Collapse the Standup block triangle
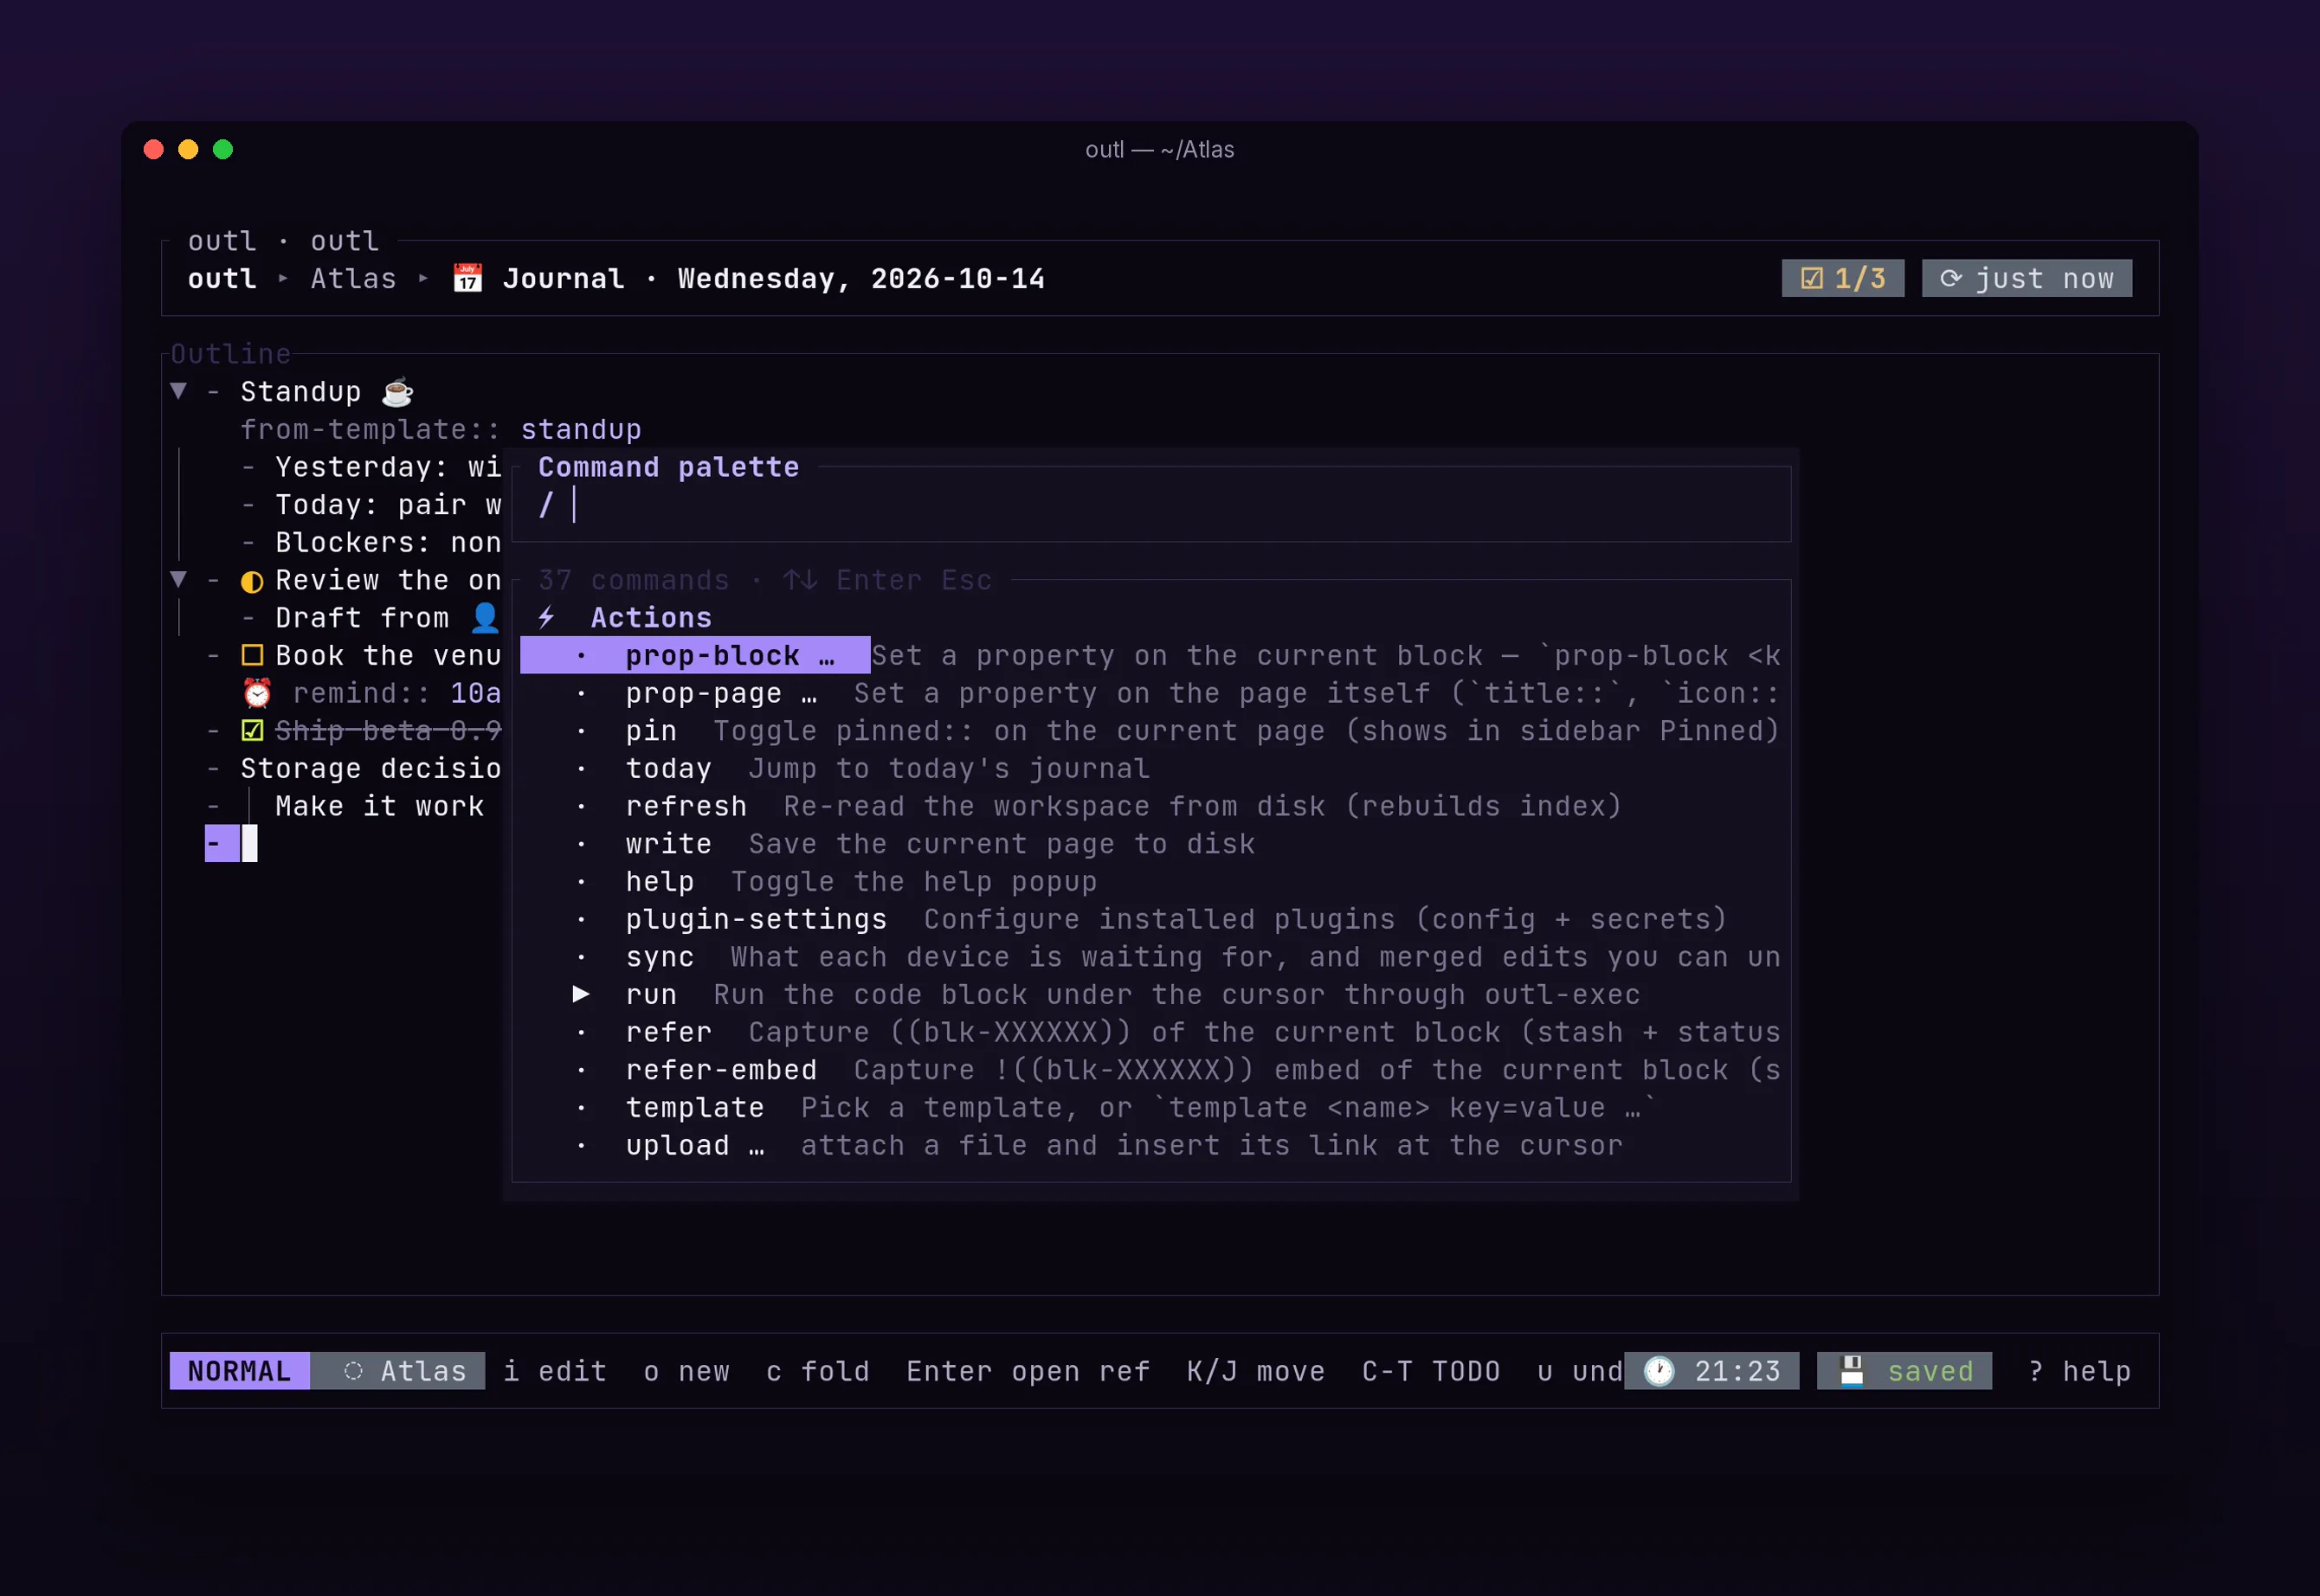 tap(178, 391)
